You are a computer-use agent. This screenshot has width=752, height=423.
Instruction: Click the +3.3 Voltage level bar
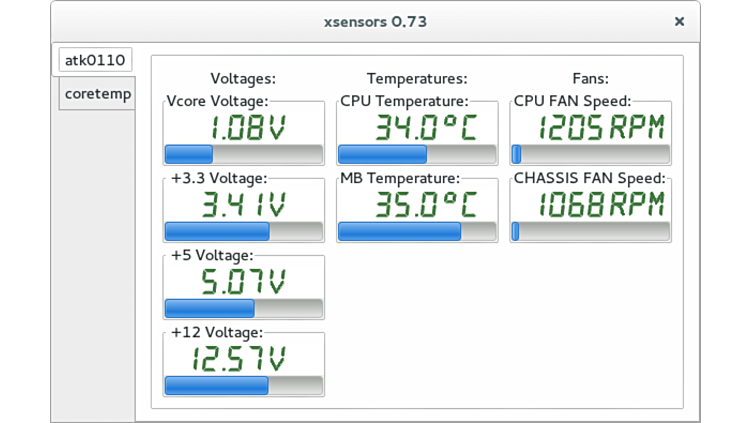243,232
